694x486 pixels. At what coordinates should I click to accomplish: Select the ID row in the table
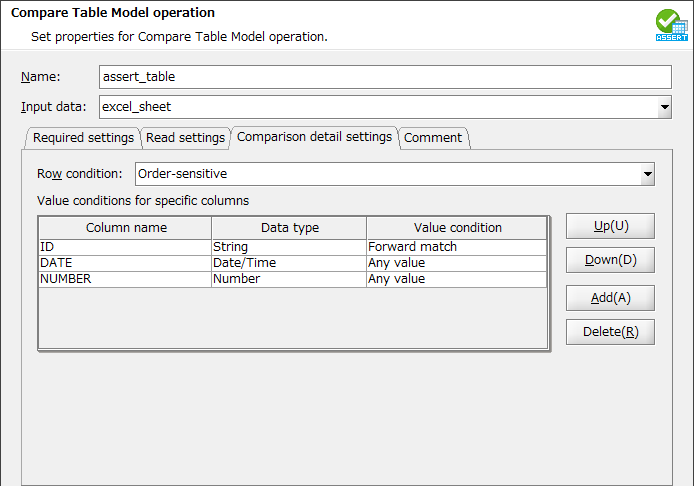(x=124, y=247)
